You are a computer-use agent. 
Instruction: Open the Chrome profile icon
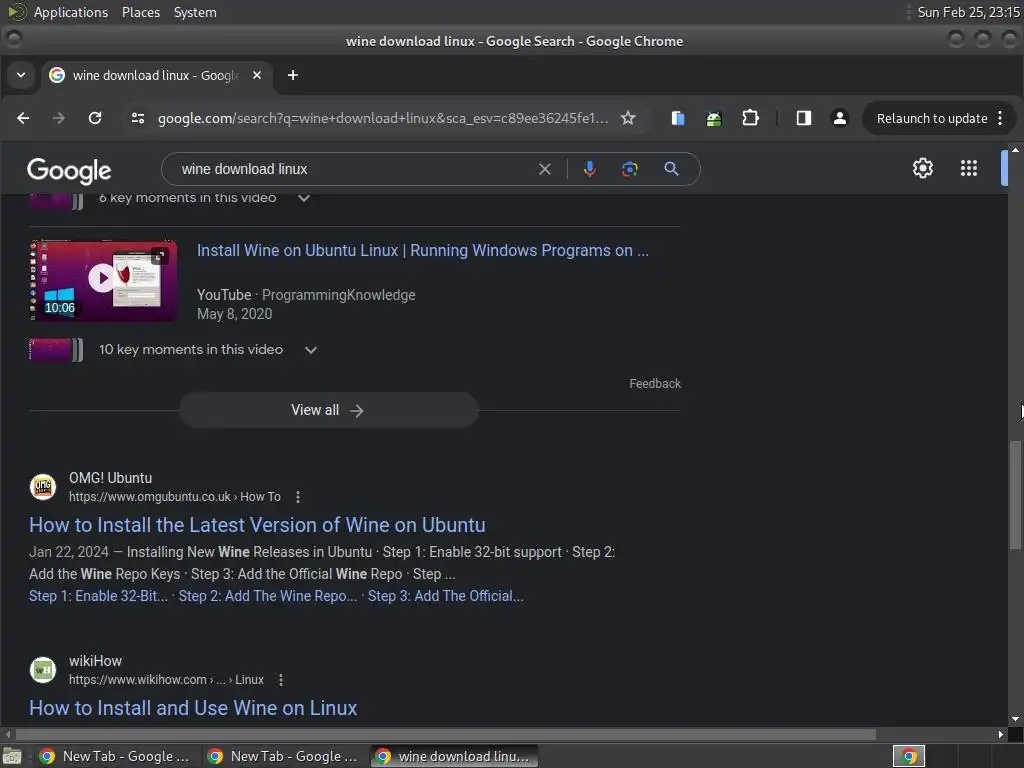pos(840,118)
